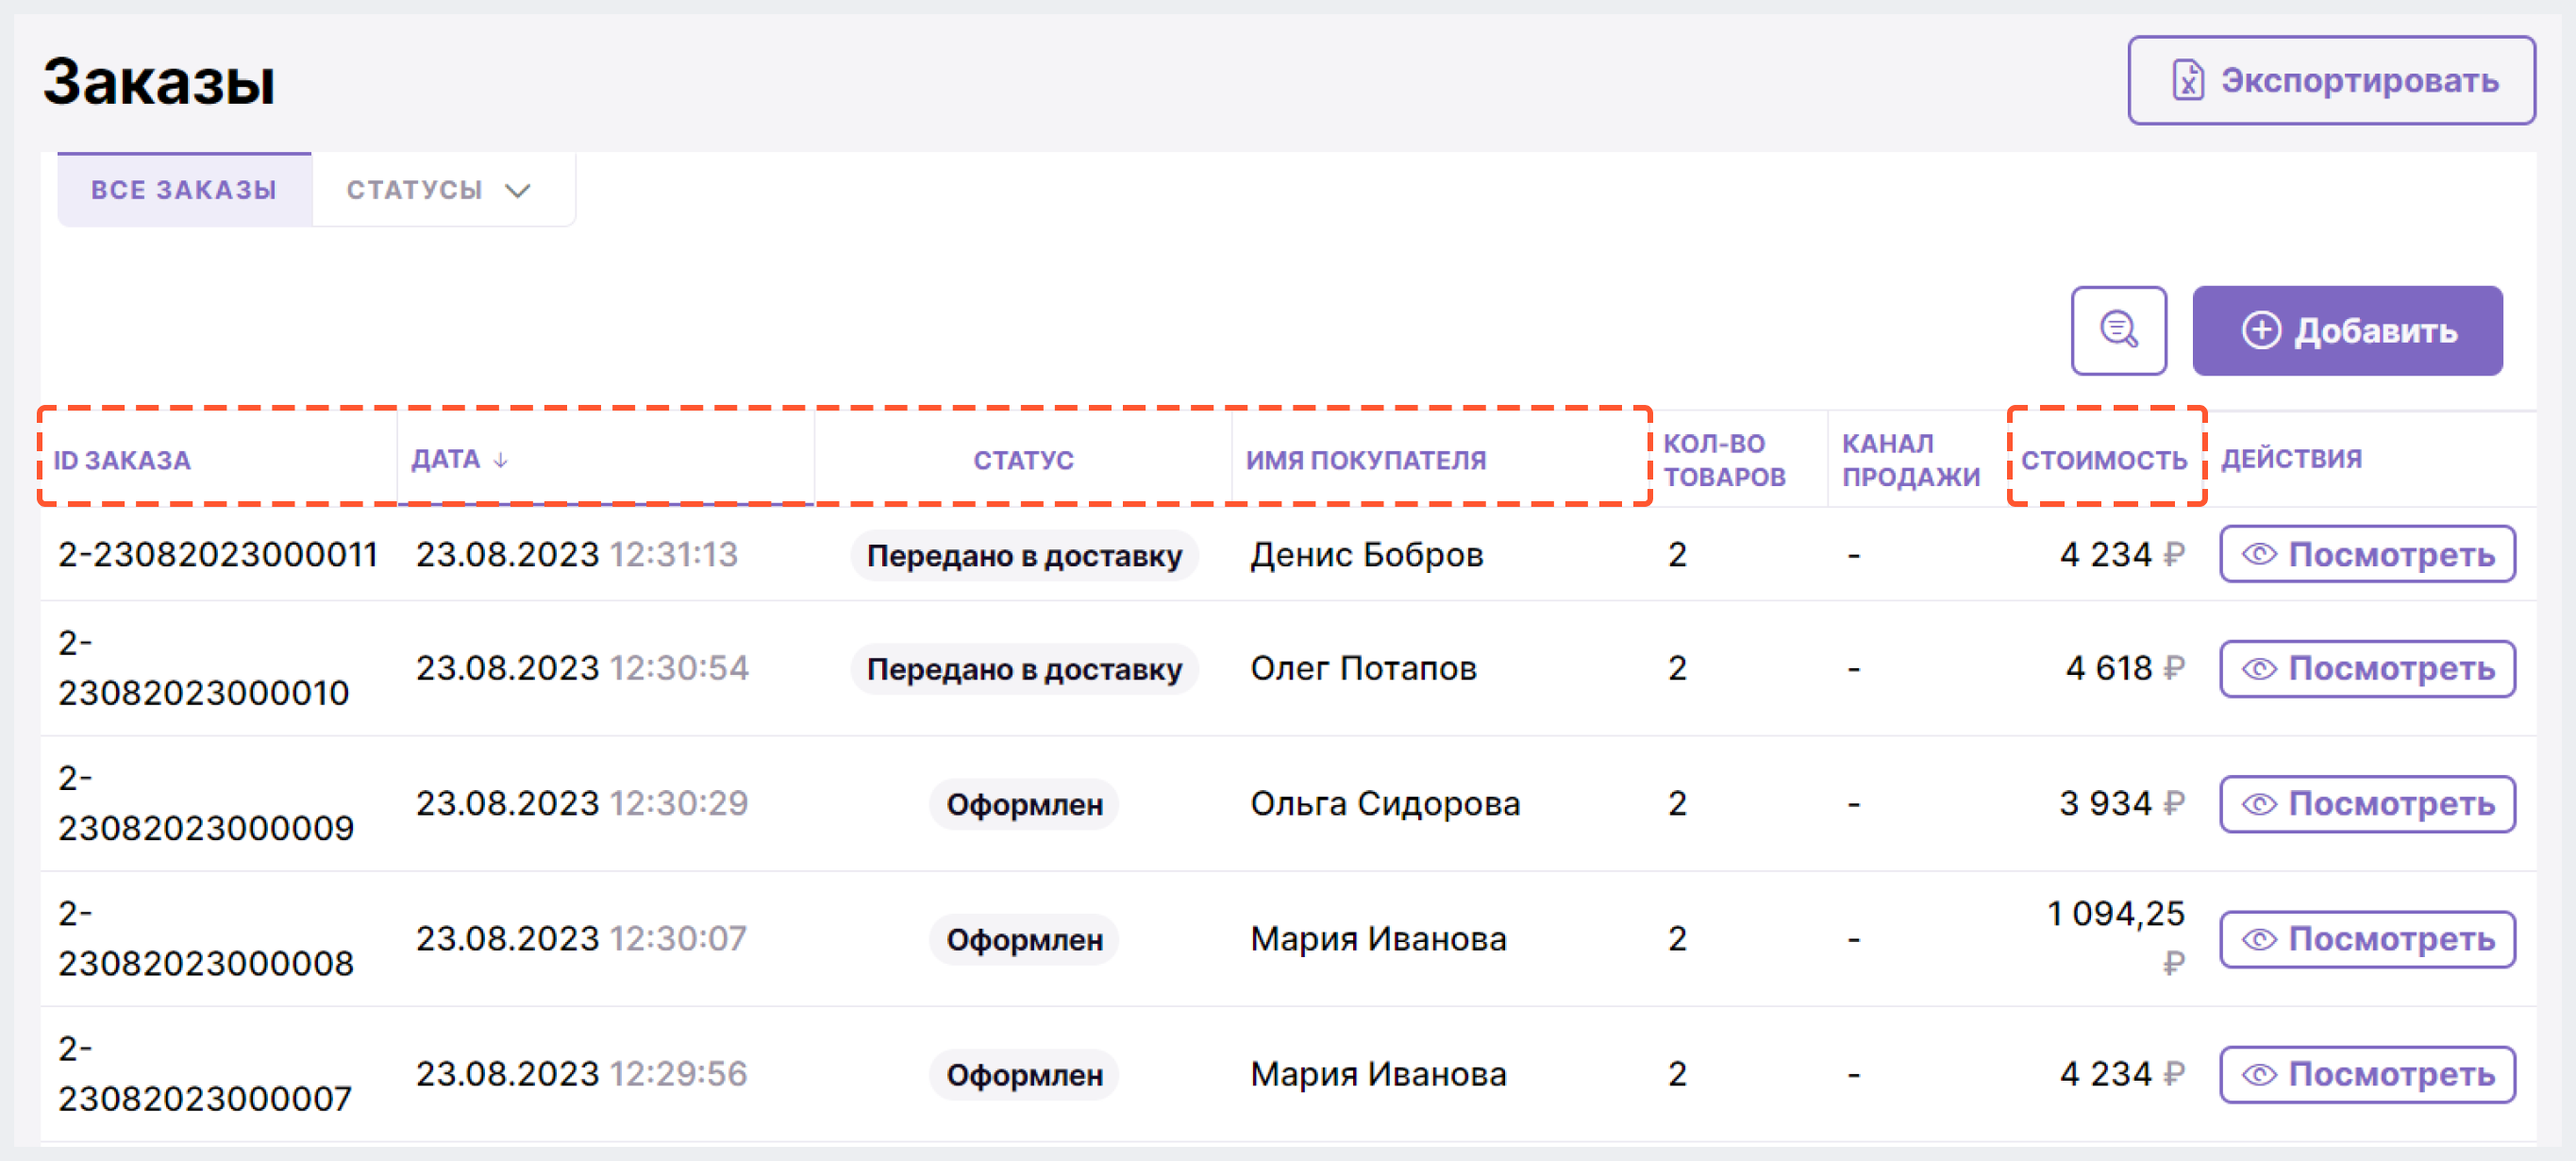Open the СТАТУСЫ tab

[x=443, y=189]
